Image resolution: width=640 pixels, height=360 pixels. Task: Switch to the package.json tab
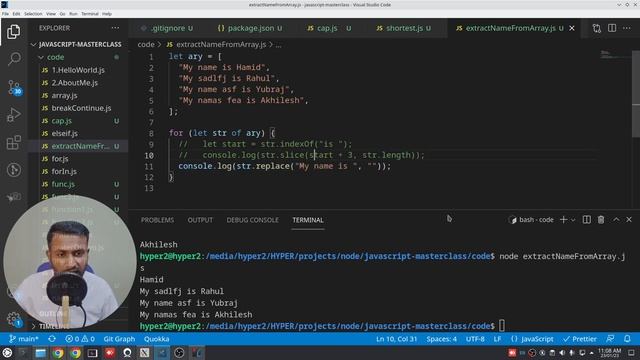coord(249,28)
